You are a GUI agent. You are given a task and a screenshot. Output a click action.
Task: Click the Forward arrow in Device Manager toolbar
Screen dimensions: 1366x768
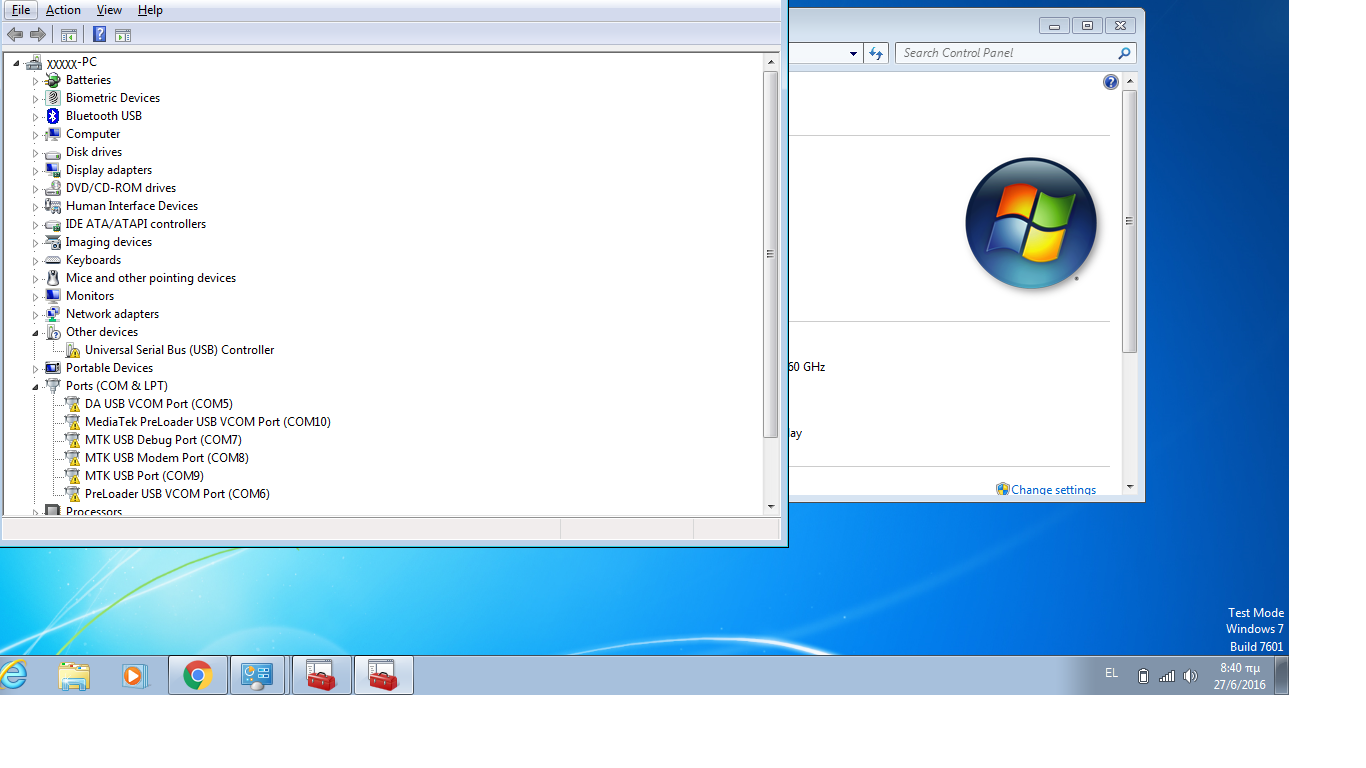38,35
